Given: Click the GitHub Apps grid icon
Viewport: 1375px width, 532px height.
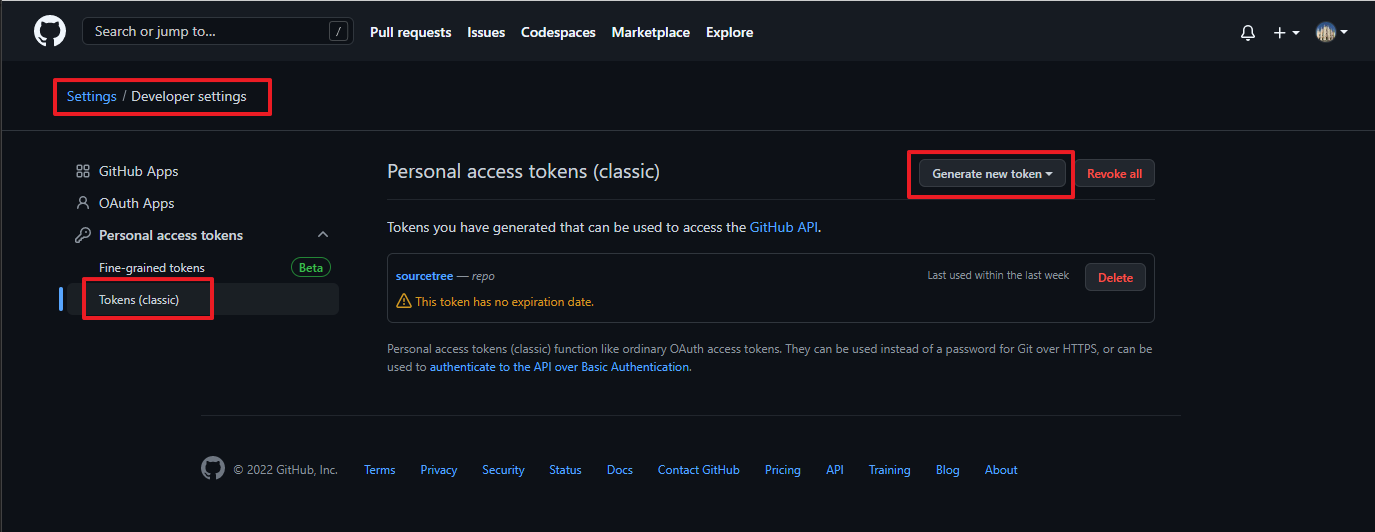Looking at the screenshot, I should [83, 171].
